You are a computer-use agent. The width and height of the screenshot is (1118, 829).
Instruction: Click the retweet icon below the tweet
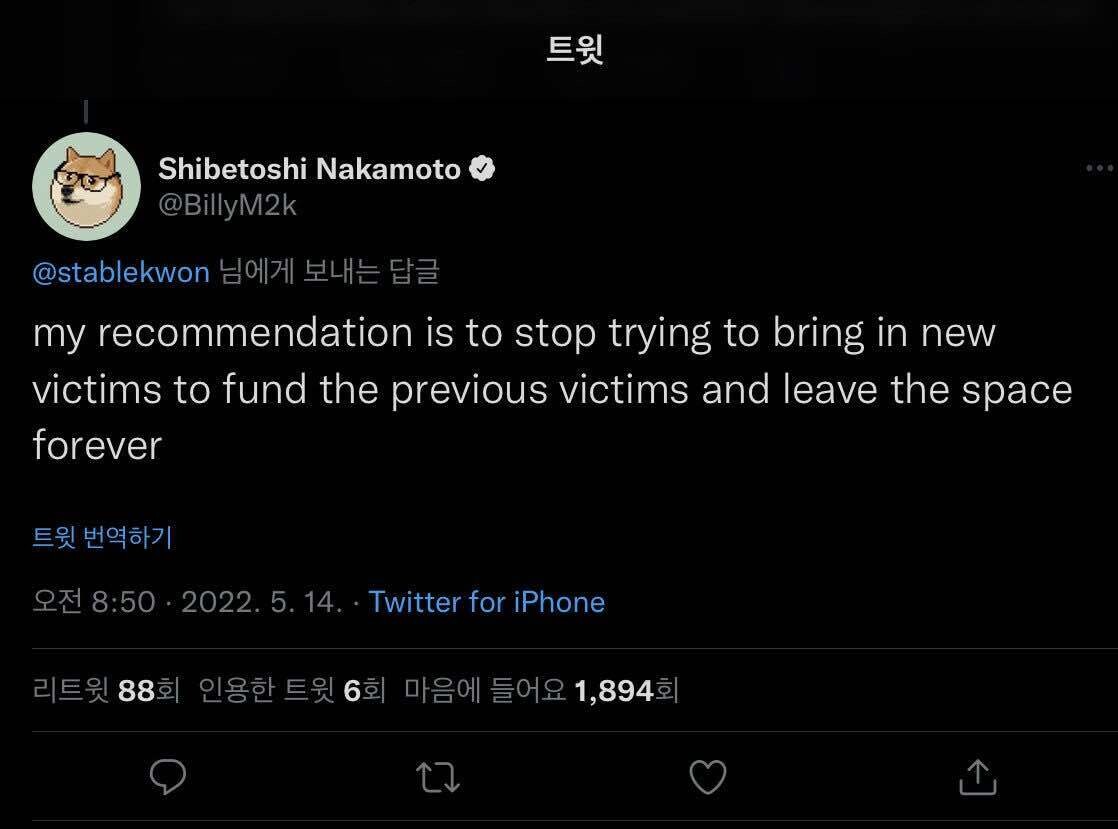438,777
